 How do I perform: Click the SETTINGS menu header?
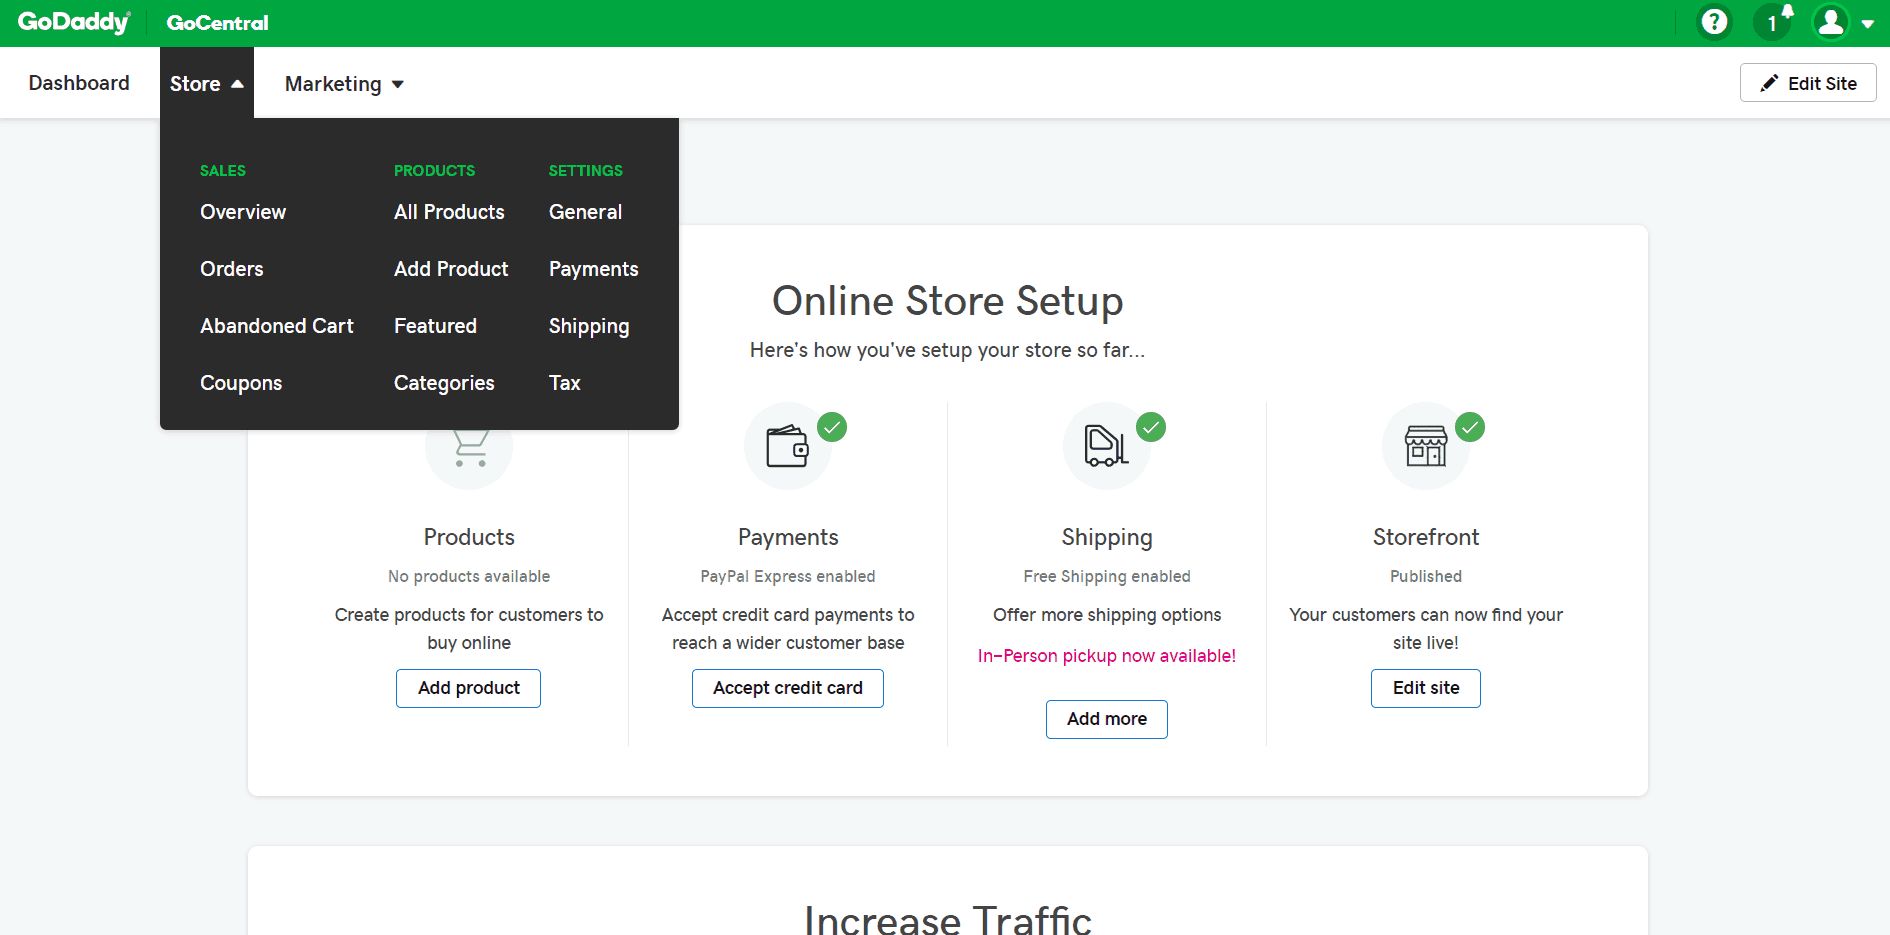click(585, 171)
